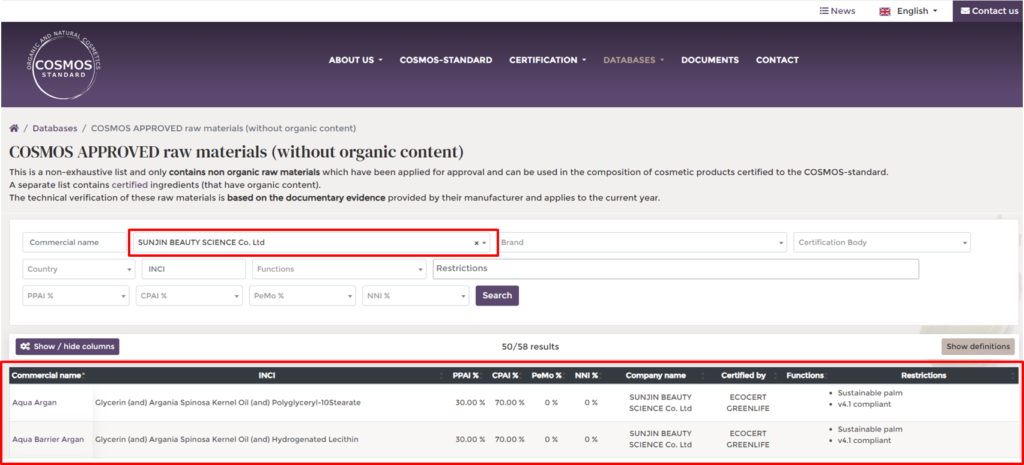1024x465 pixels.
Task: Sort the table by PPAI % column
Action: (x=465, y=375)
